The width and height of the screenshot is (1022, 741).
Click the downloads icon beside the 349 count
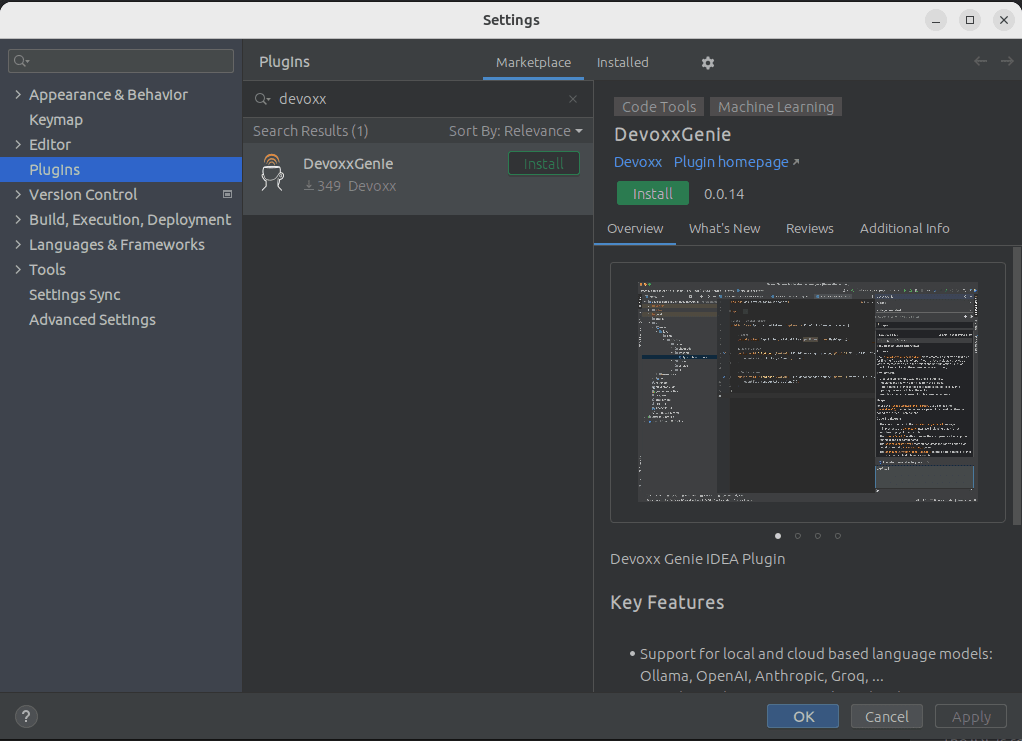coord(312,186)
